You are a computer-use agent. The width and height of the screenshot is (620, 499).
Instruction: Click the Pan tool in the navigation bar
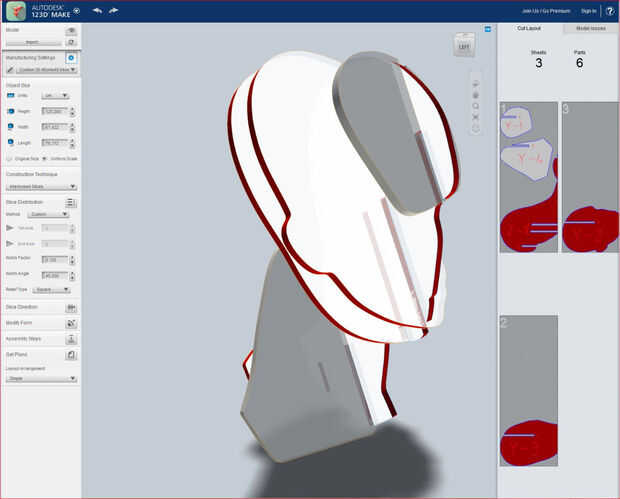pyautogui.click(x=476, y=95)
